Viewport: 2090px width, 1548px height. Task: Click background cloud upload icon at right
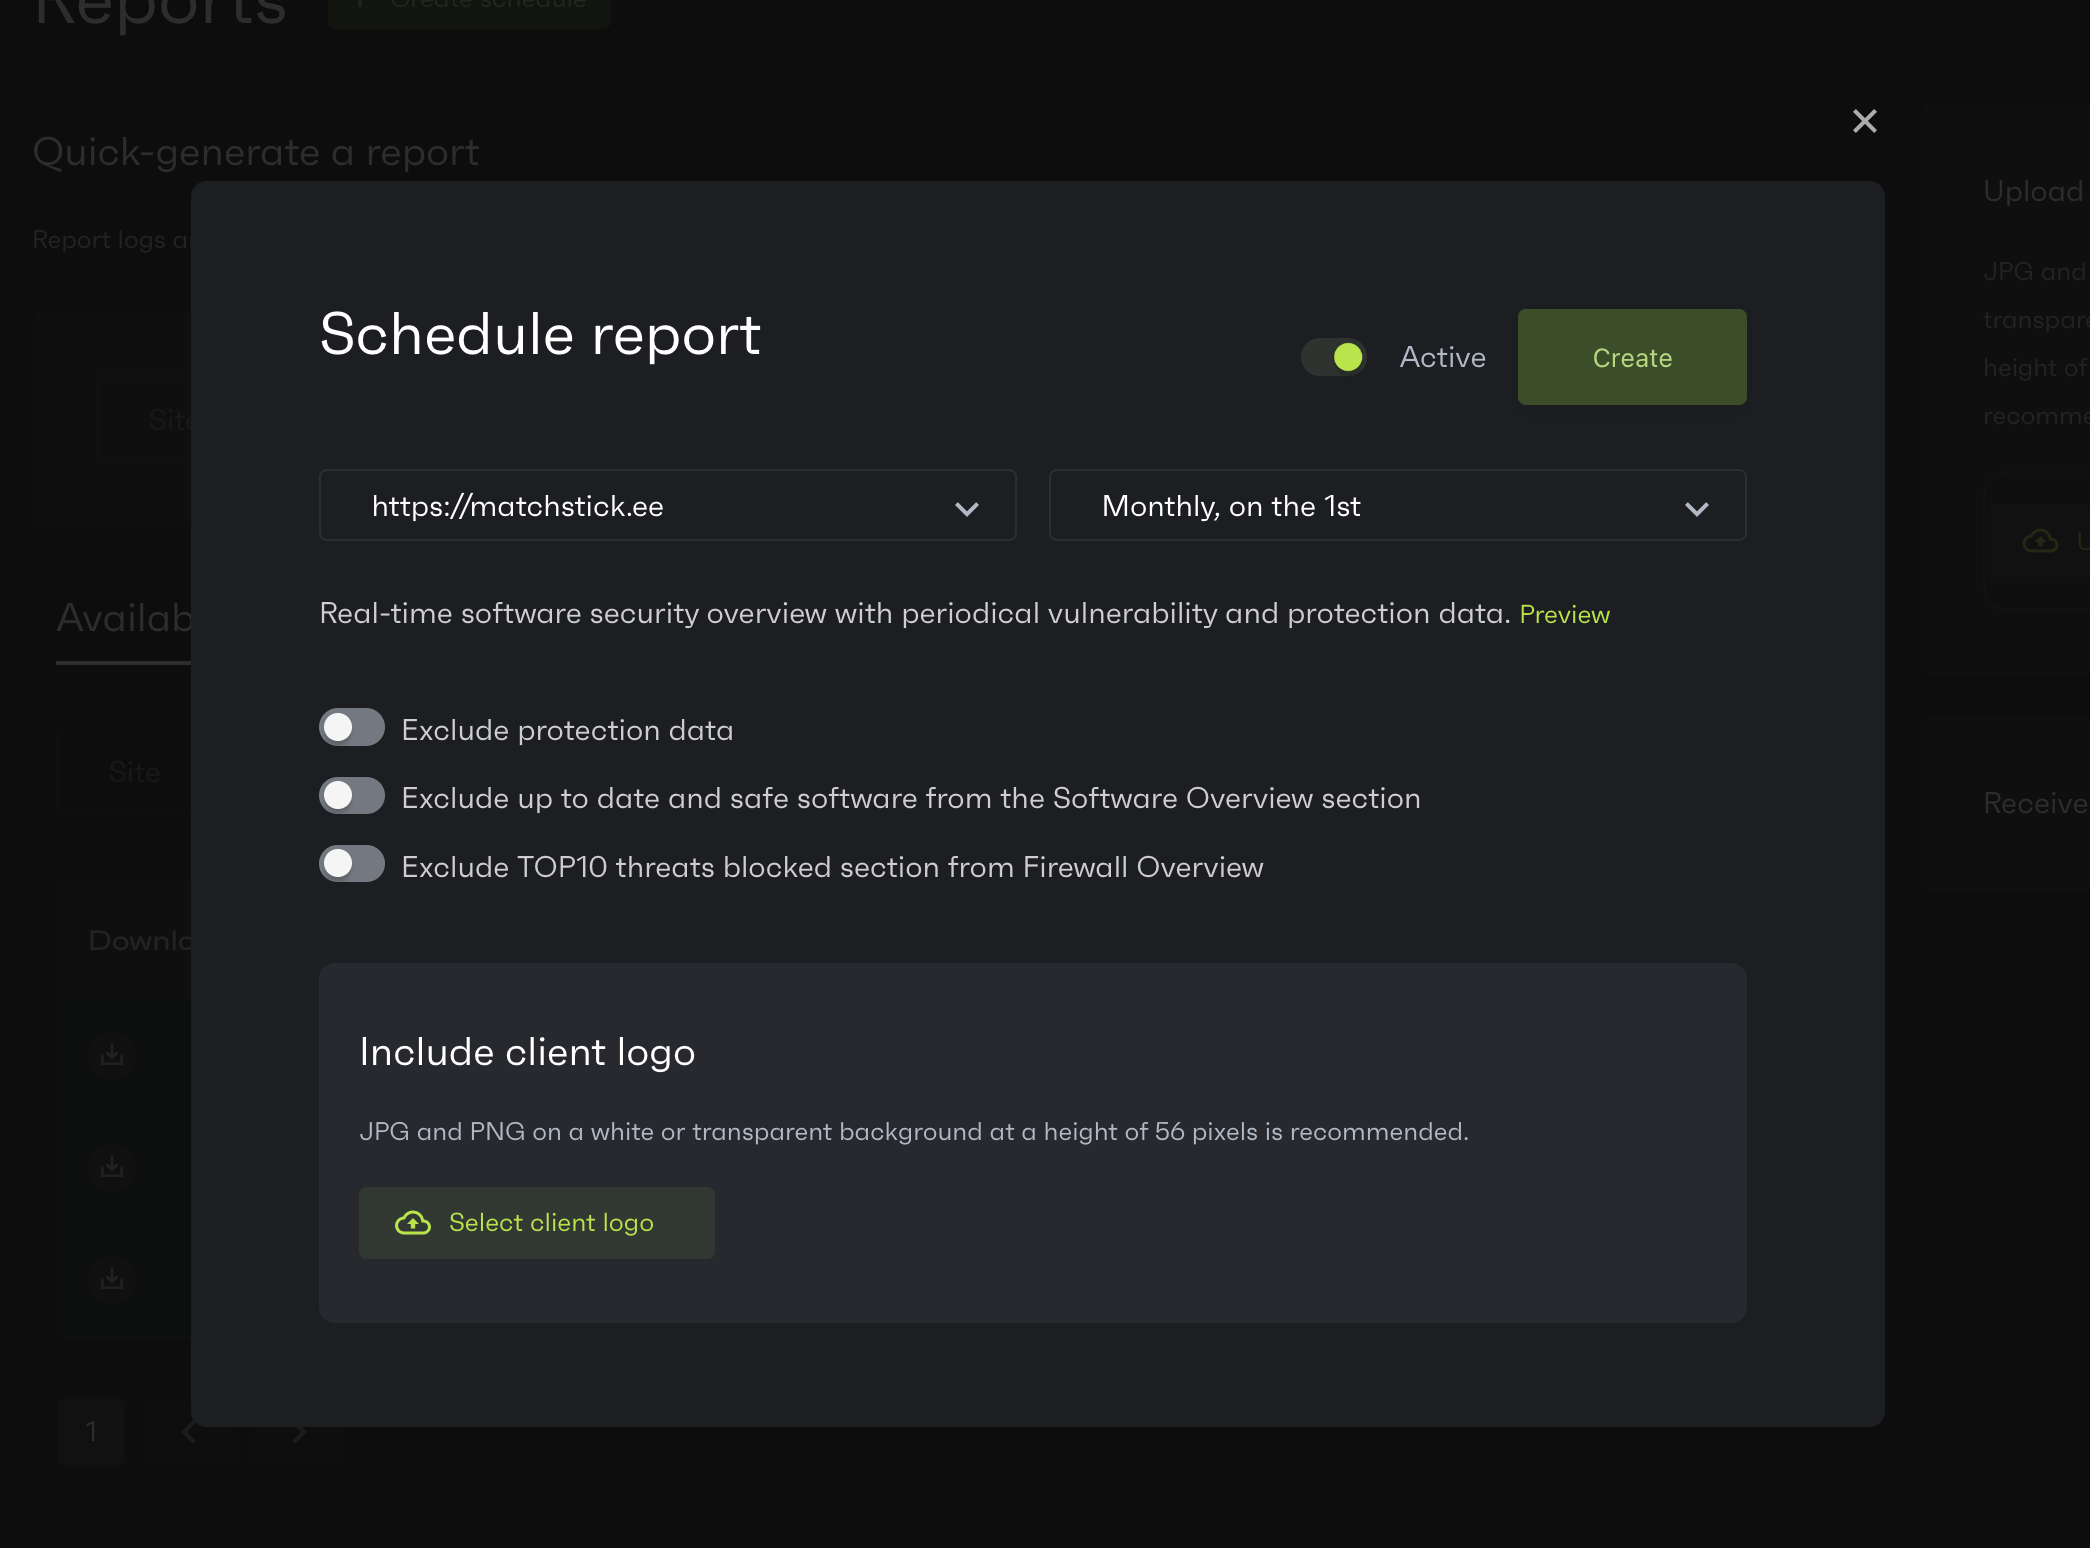2040,541
